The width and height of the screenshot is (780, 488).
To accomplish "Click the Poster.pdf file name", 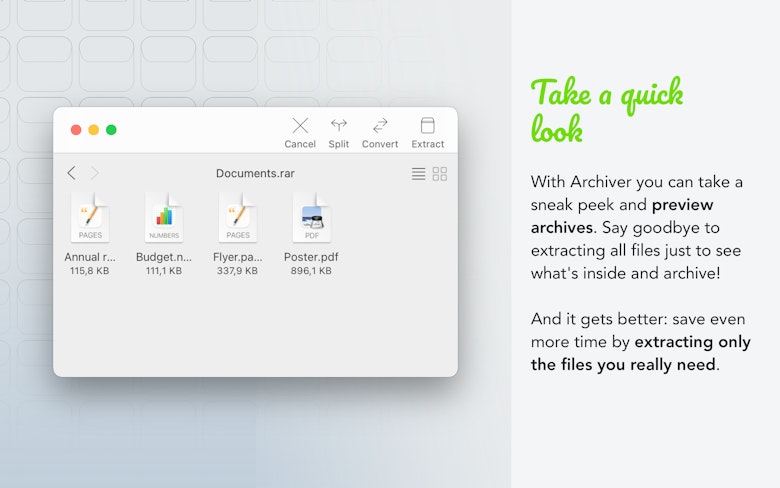I will pos(311,257).
